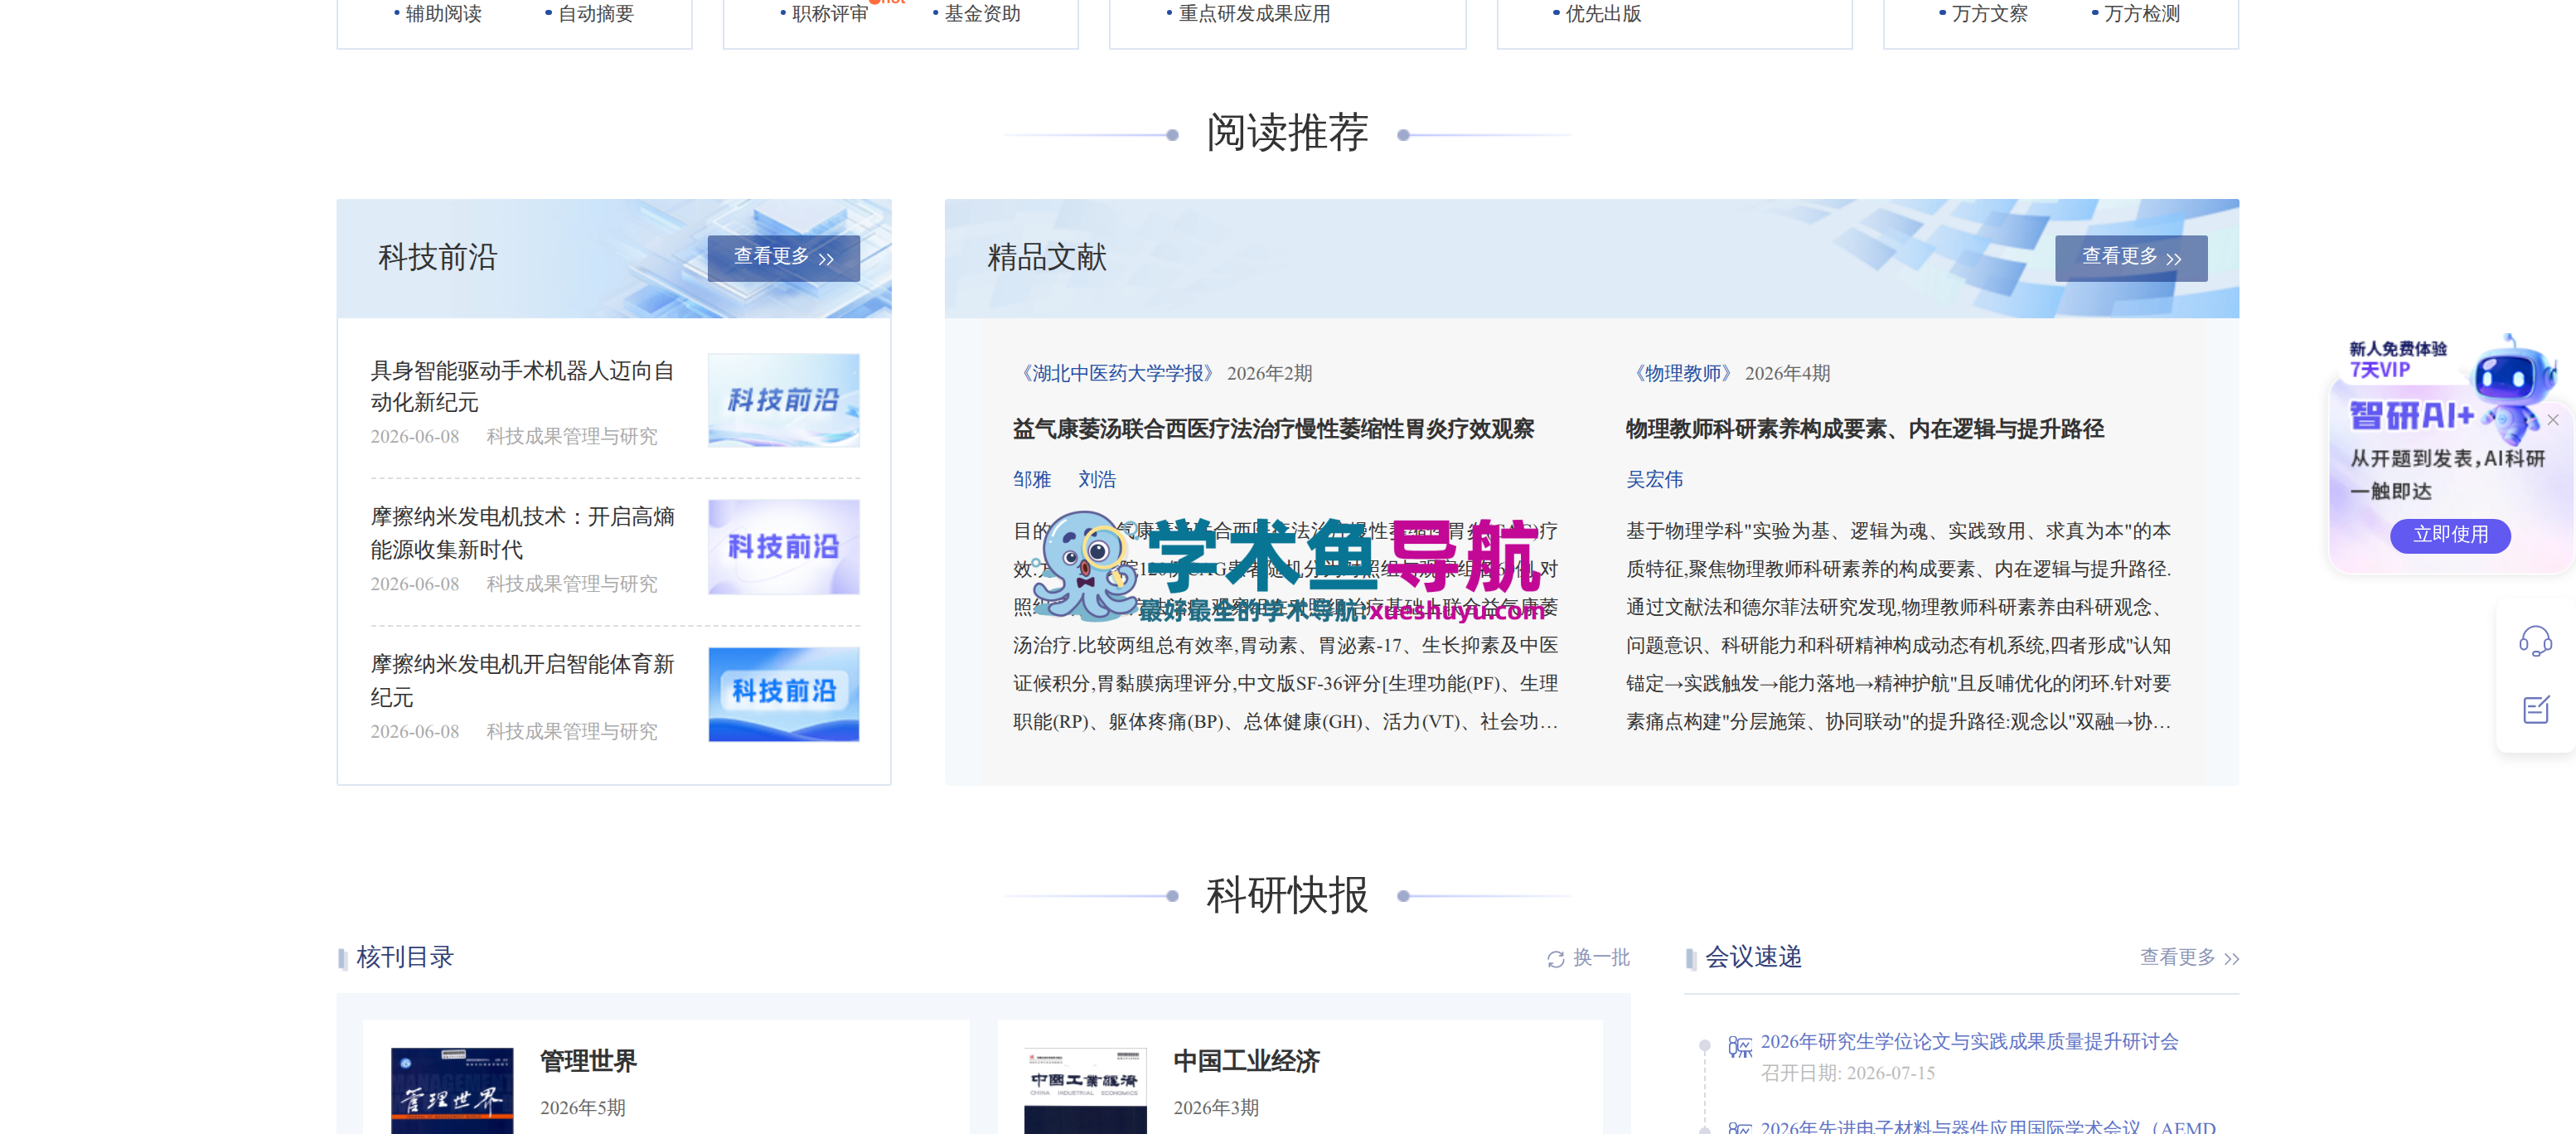The image size is (2576, 1134).
Task: Click thumbnail beside 智能体育新纪元 article
Action: [x=783, y=693]
